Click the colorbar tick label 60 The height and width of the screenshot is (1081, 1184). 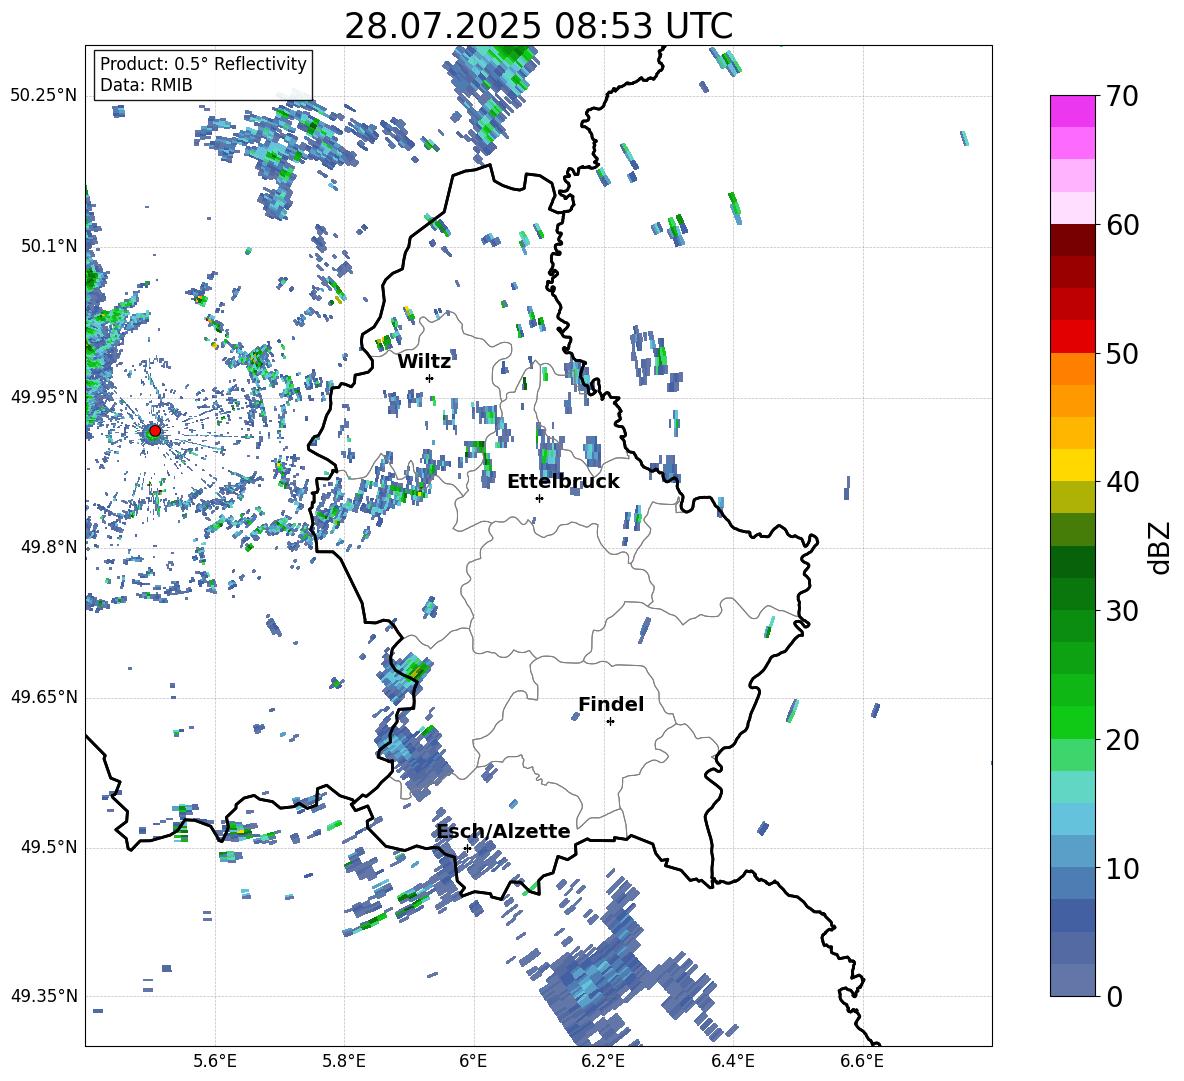click(1122, 225)
